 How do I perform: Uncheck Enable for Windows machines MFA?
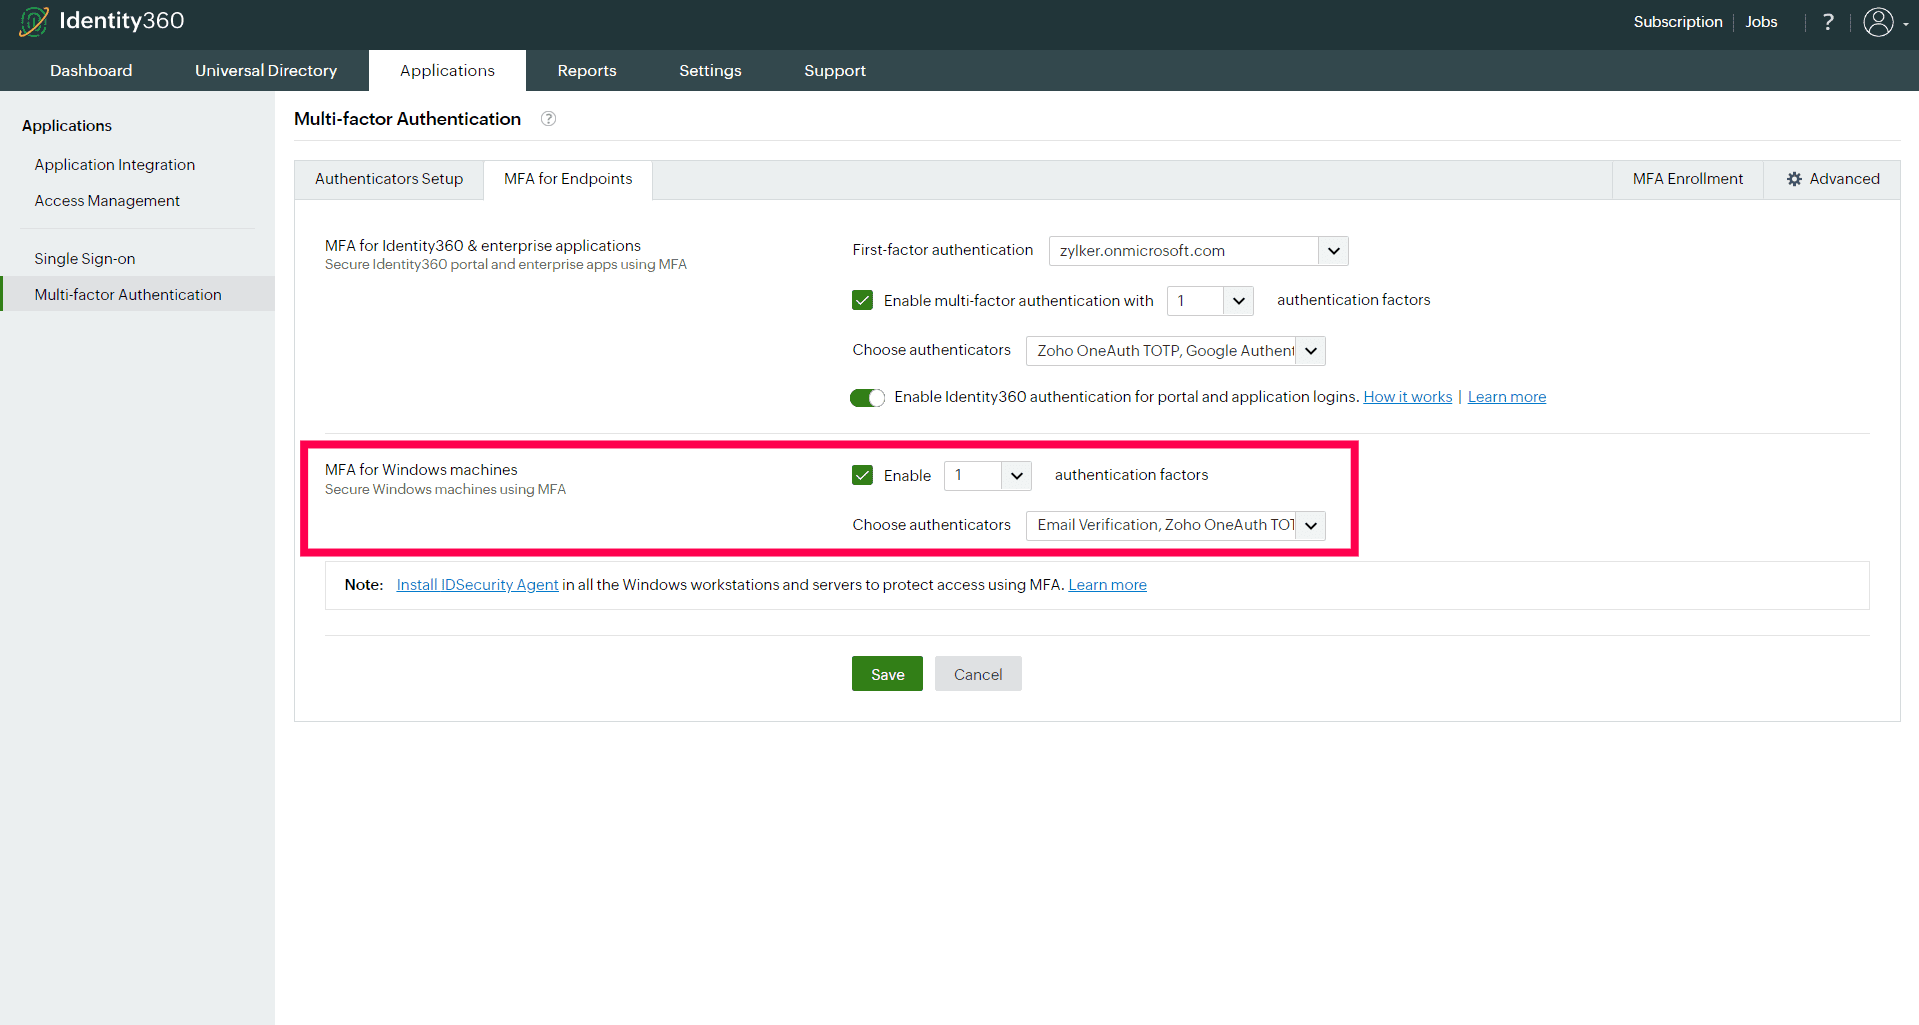point(862,475)
